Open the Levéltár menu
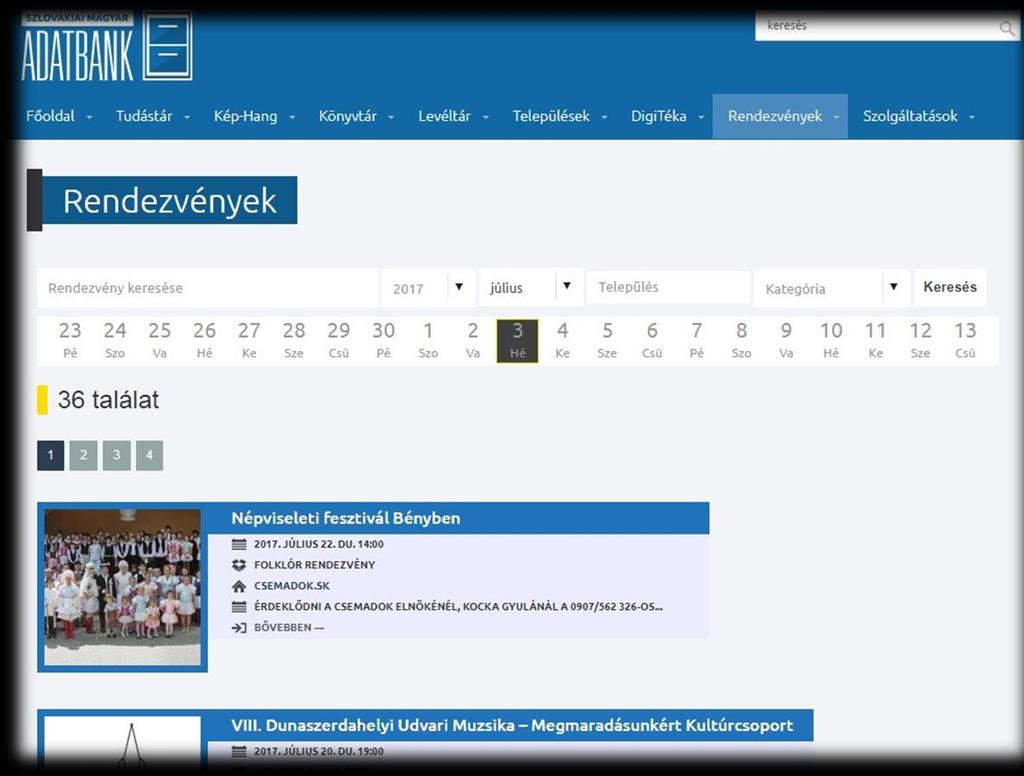The height and width of the screenshot is (776, 1024). click(453, 116)
